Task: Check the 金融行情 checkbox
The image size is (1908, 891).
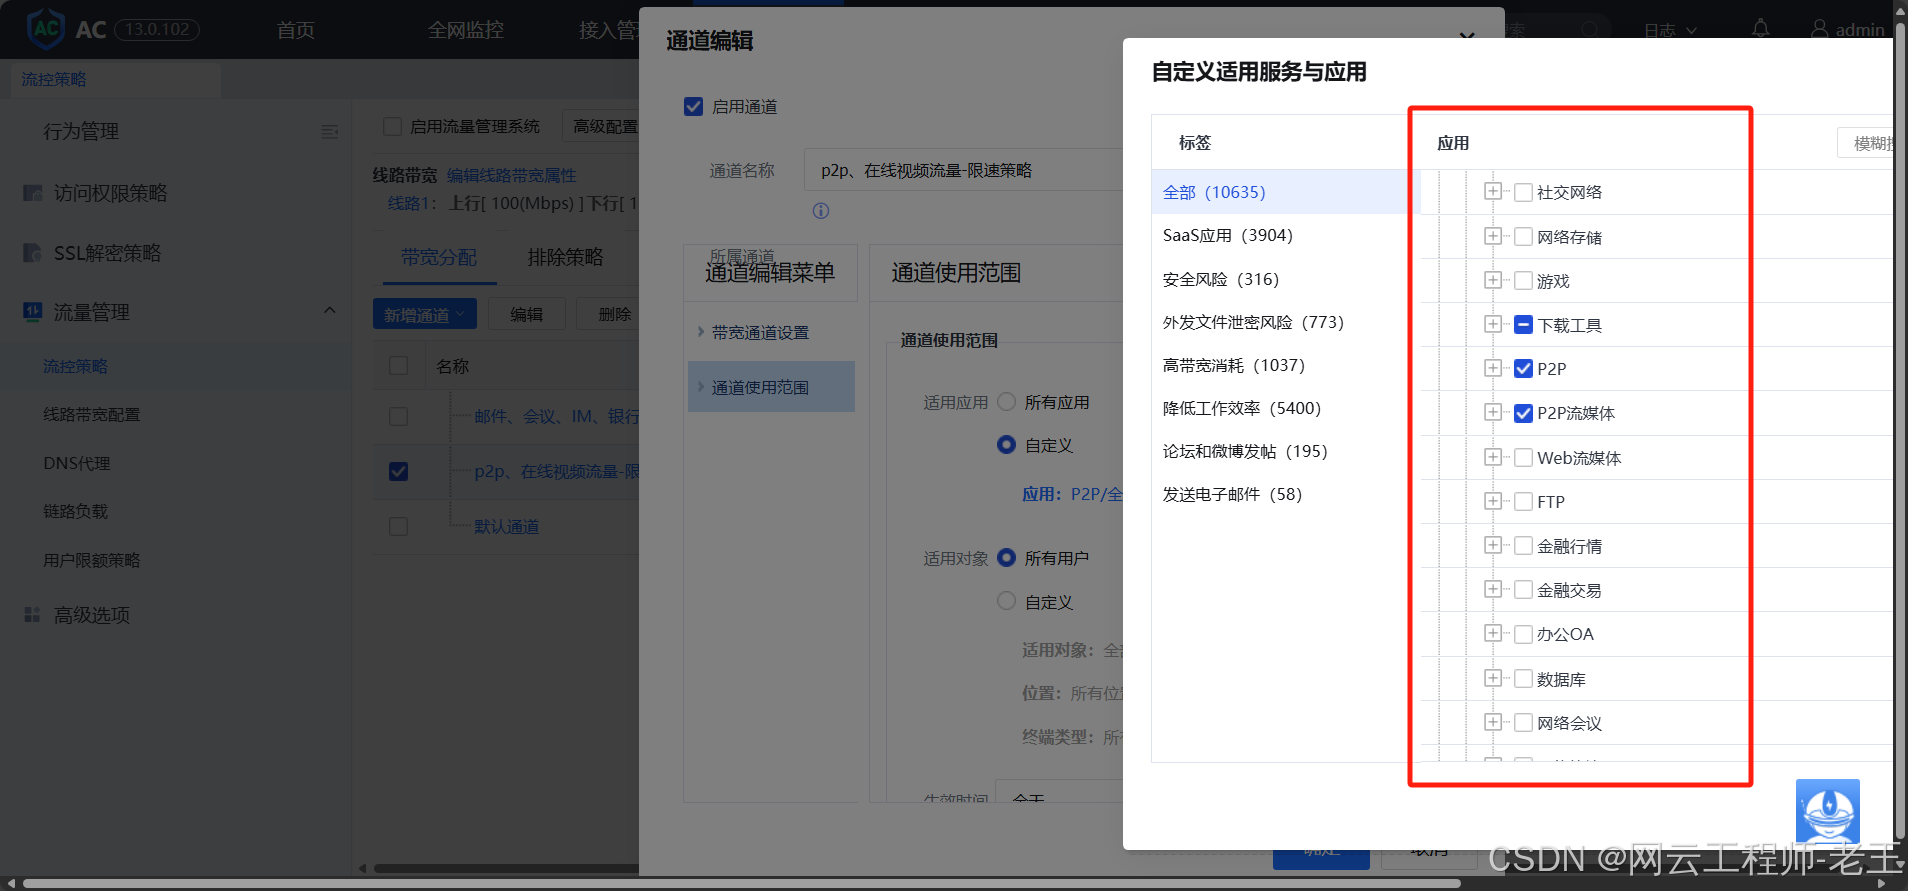Action: pyautogui.click(x=1524, y=546)
